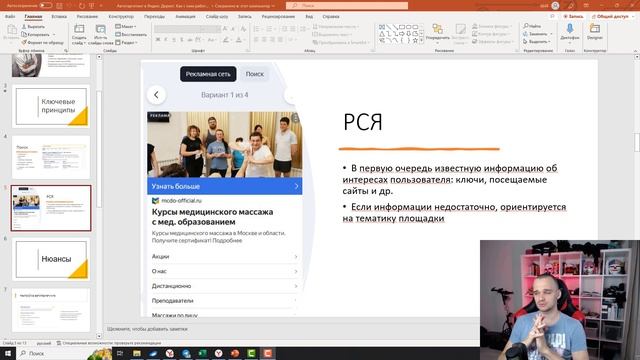Click the Рекламная сеть tab on slide

(208, 74)
